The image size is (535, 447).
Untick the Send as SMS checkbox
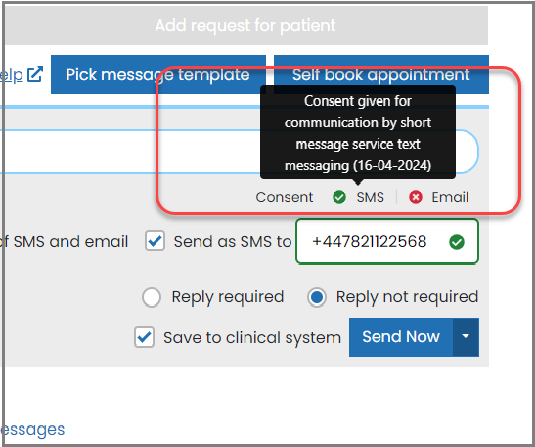coord(155,241)
